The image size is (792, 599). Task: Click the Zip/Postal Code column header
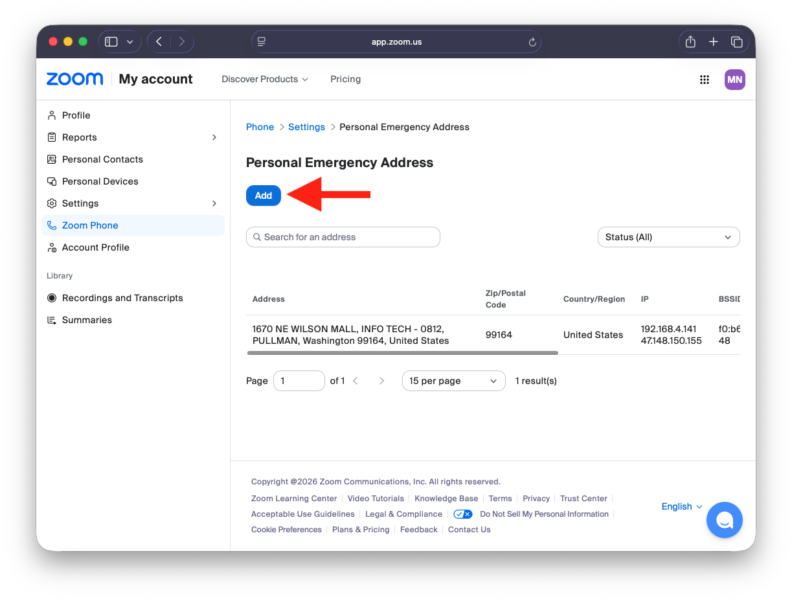[505, 299]
